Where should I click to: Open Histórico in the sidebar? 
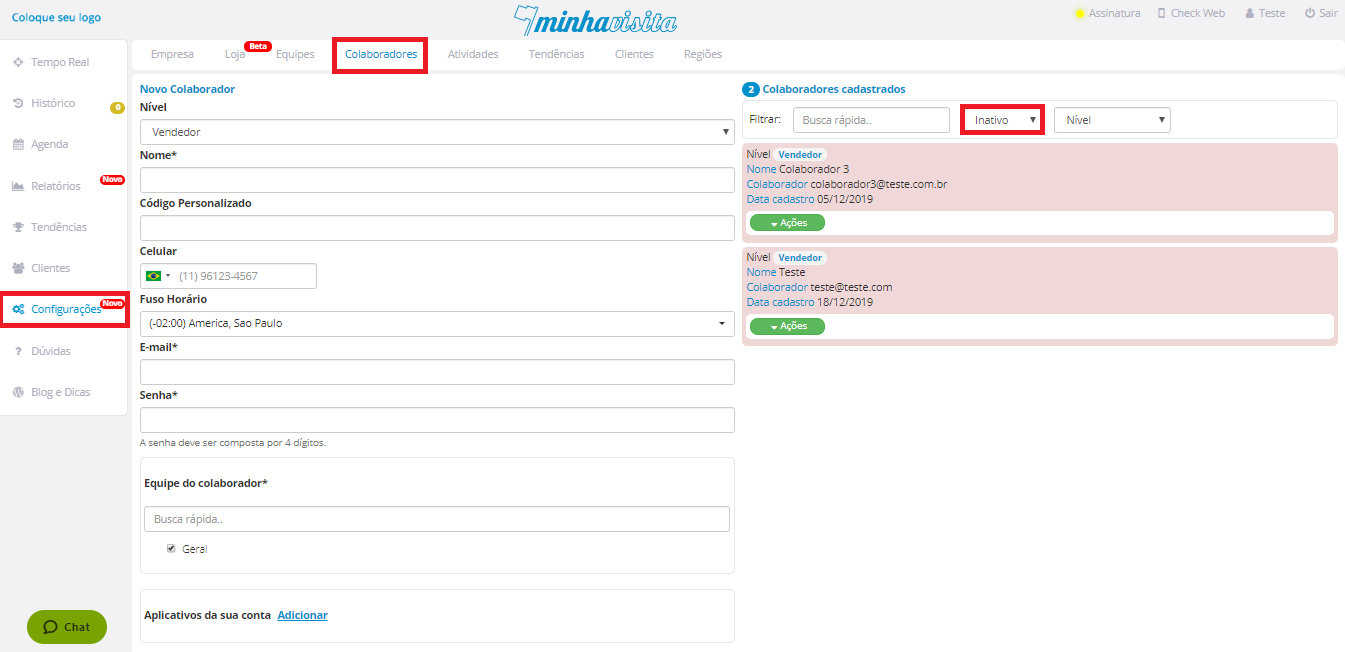[x=52, y=103]
